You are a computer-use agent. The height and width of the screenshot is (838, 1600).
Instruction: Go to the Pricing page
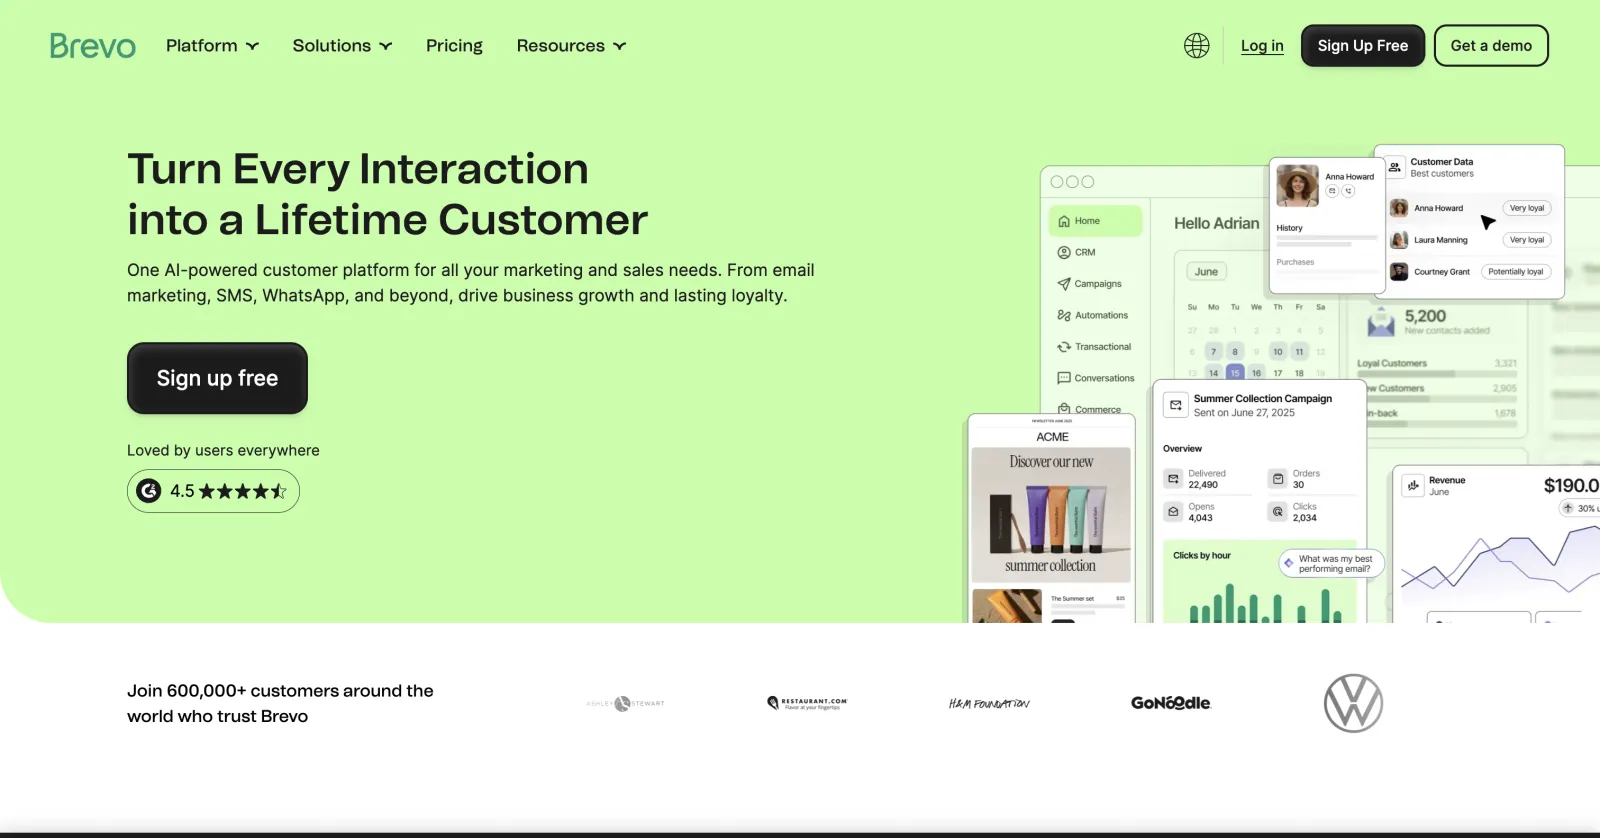click(x=454, y=46)
